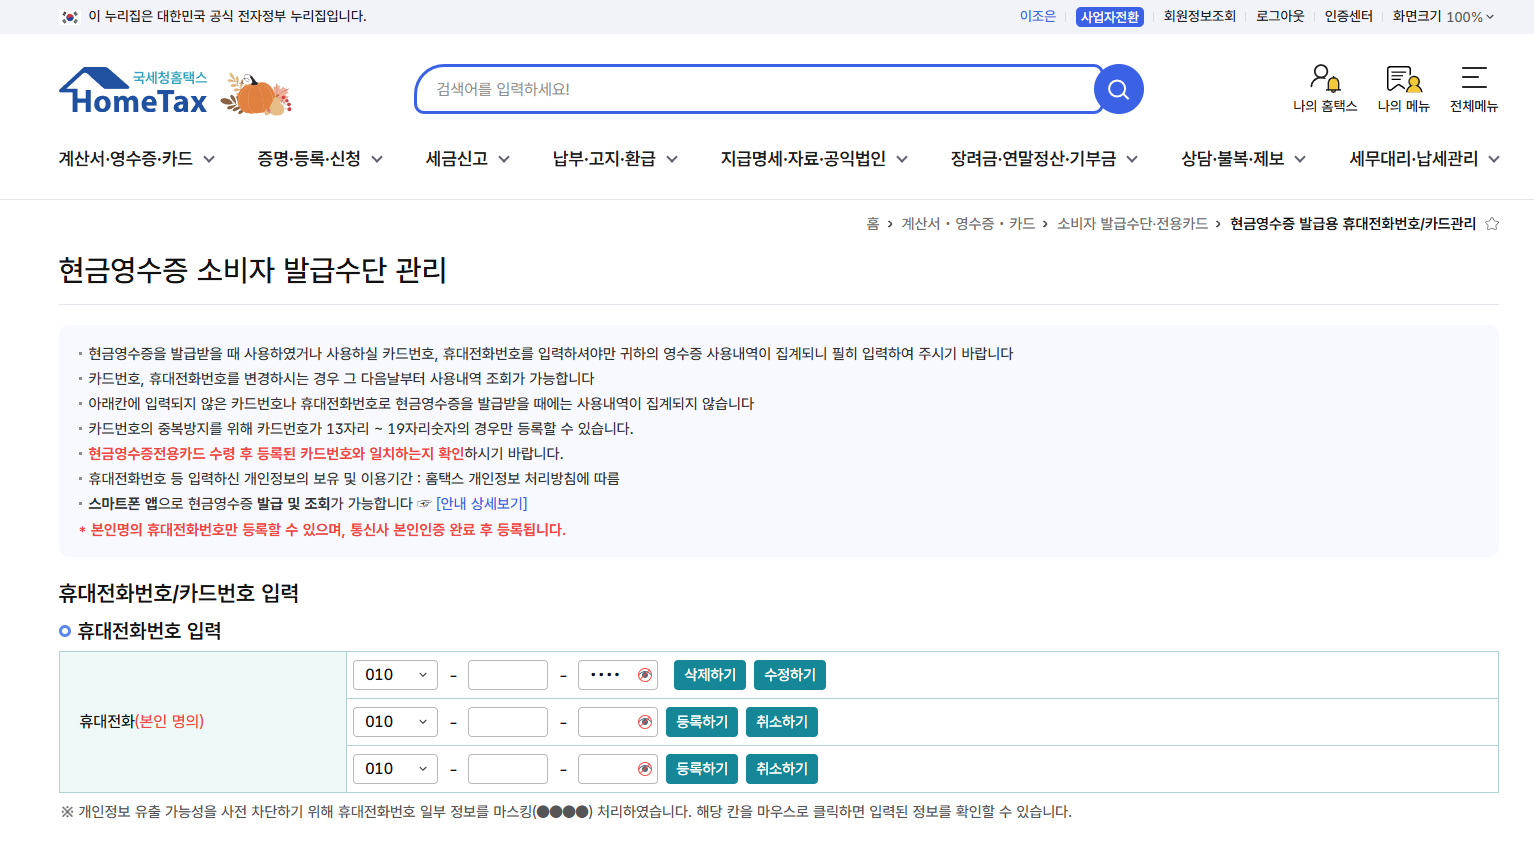1534x844 pixels.
Task: Click the search magnifier icon
Action: click(1118, 88)
